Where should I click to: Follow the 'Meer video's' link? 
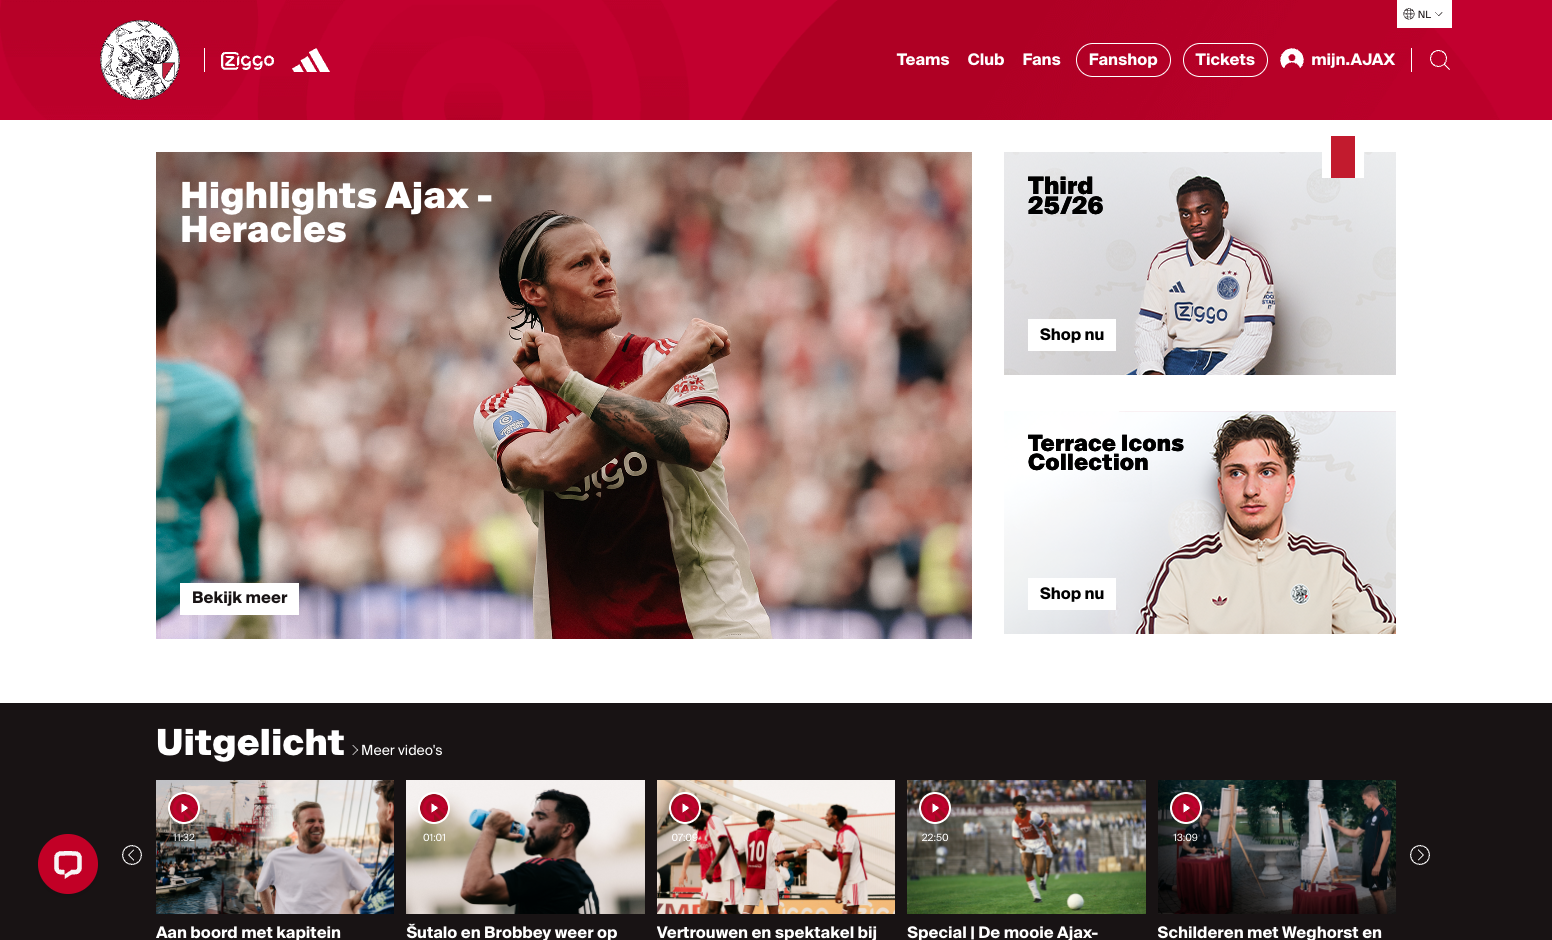[x=398, y=750]
